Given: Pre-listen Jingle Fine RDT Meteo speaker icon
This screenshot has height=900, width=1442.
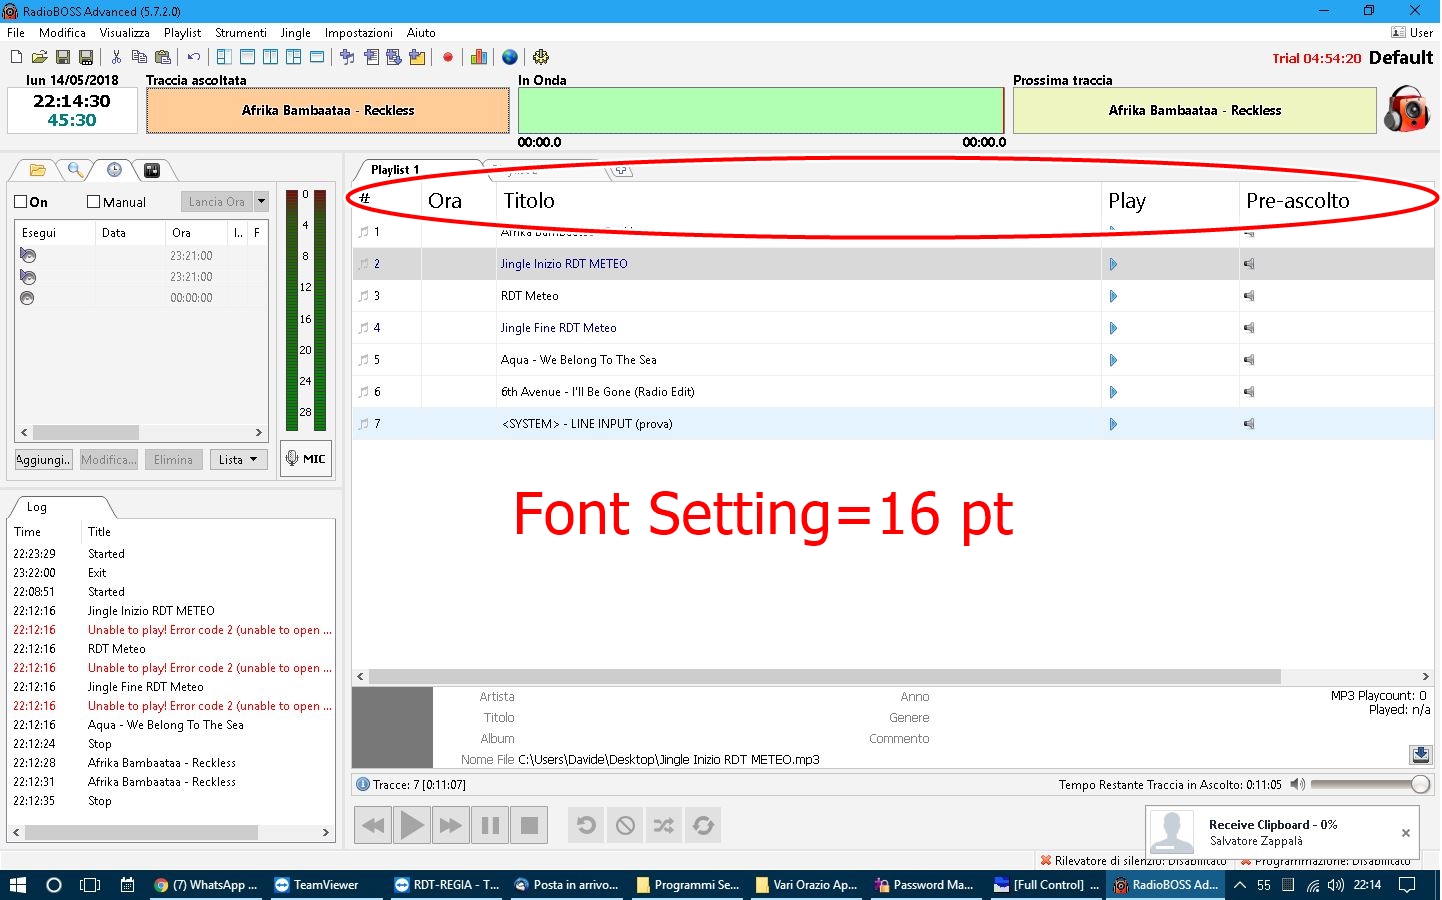Looking at the screenshot, I should (1249, 328).
